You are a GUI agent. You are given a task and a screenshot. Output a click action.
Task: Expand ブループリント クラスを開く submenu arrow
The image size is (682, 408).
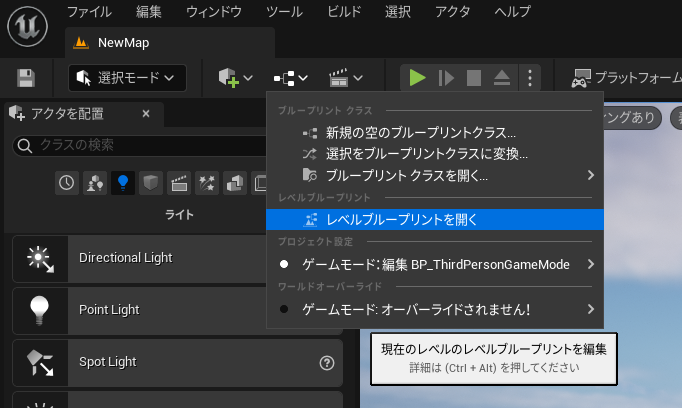click(590, 175)
